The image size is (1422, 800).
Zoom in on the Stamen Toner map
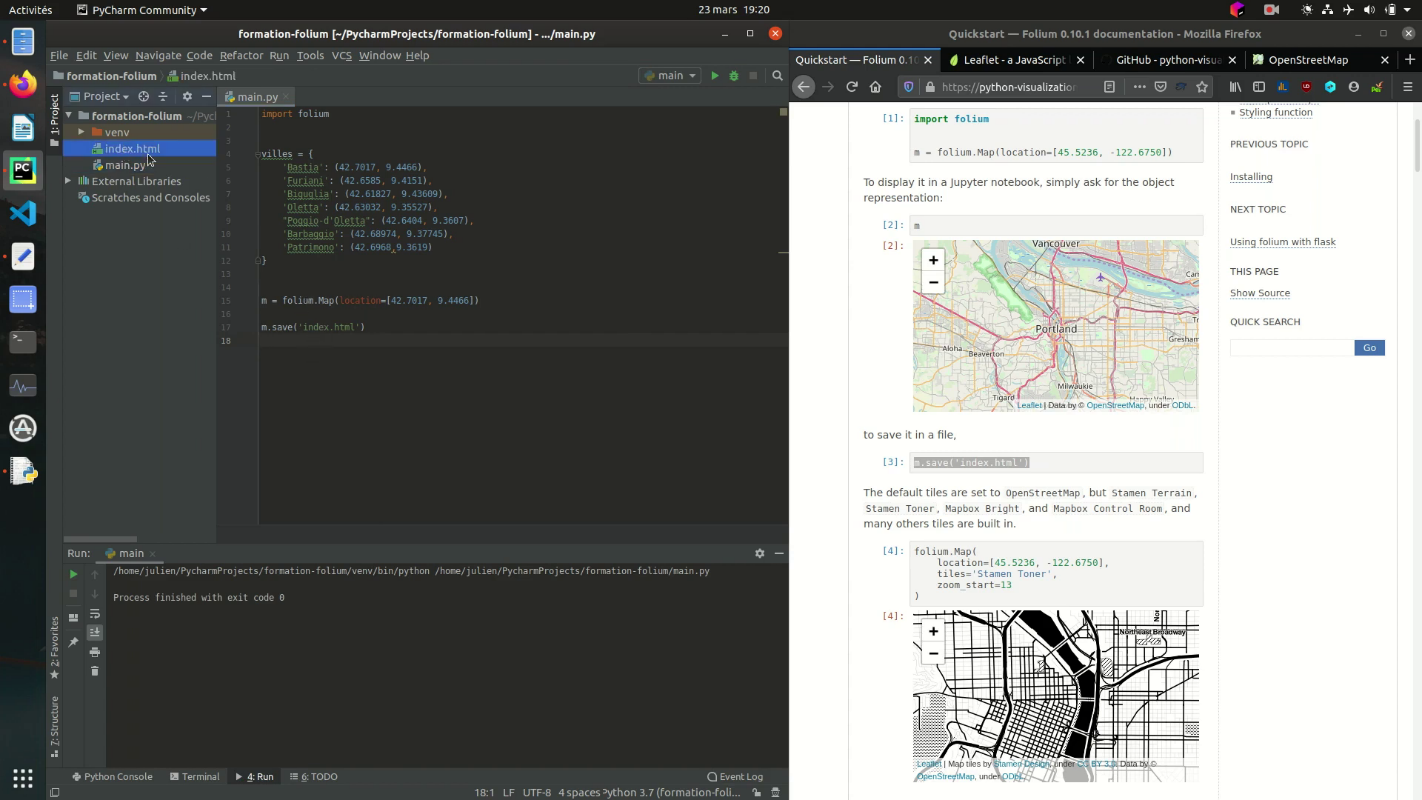933,632
